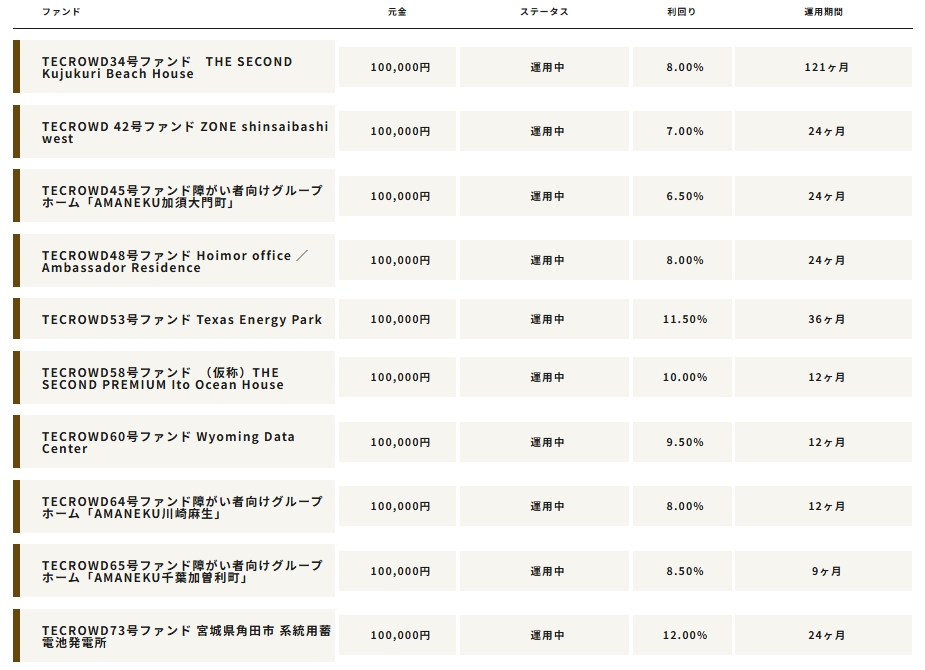Select the 8.00% yield of TECROWD34号ファンド
The height and width of the screenshot is (670, 925).
[x=683, y=67]
